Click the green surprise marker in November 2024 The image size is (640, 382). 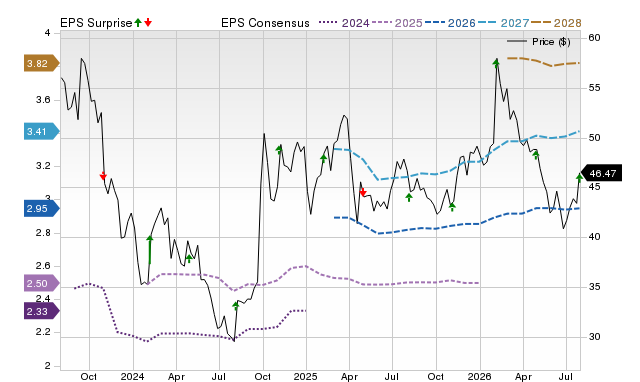(x=279, y=149)
